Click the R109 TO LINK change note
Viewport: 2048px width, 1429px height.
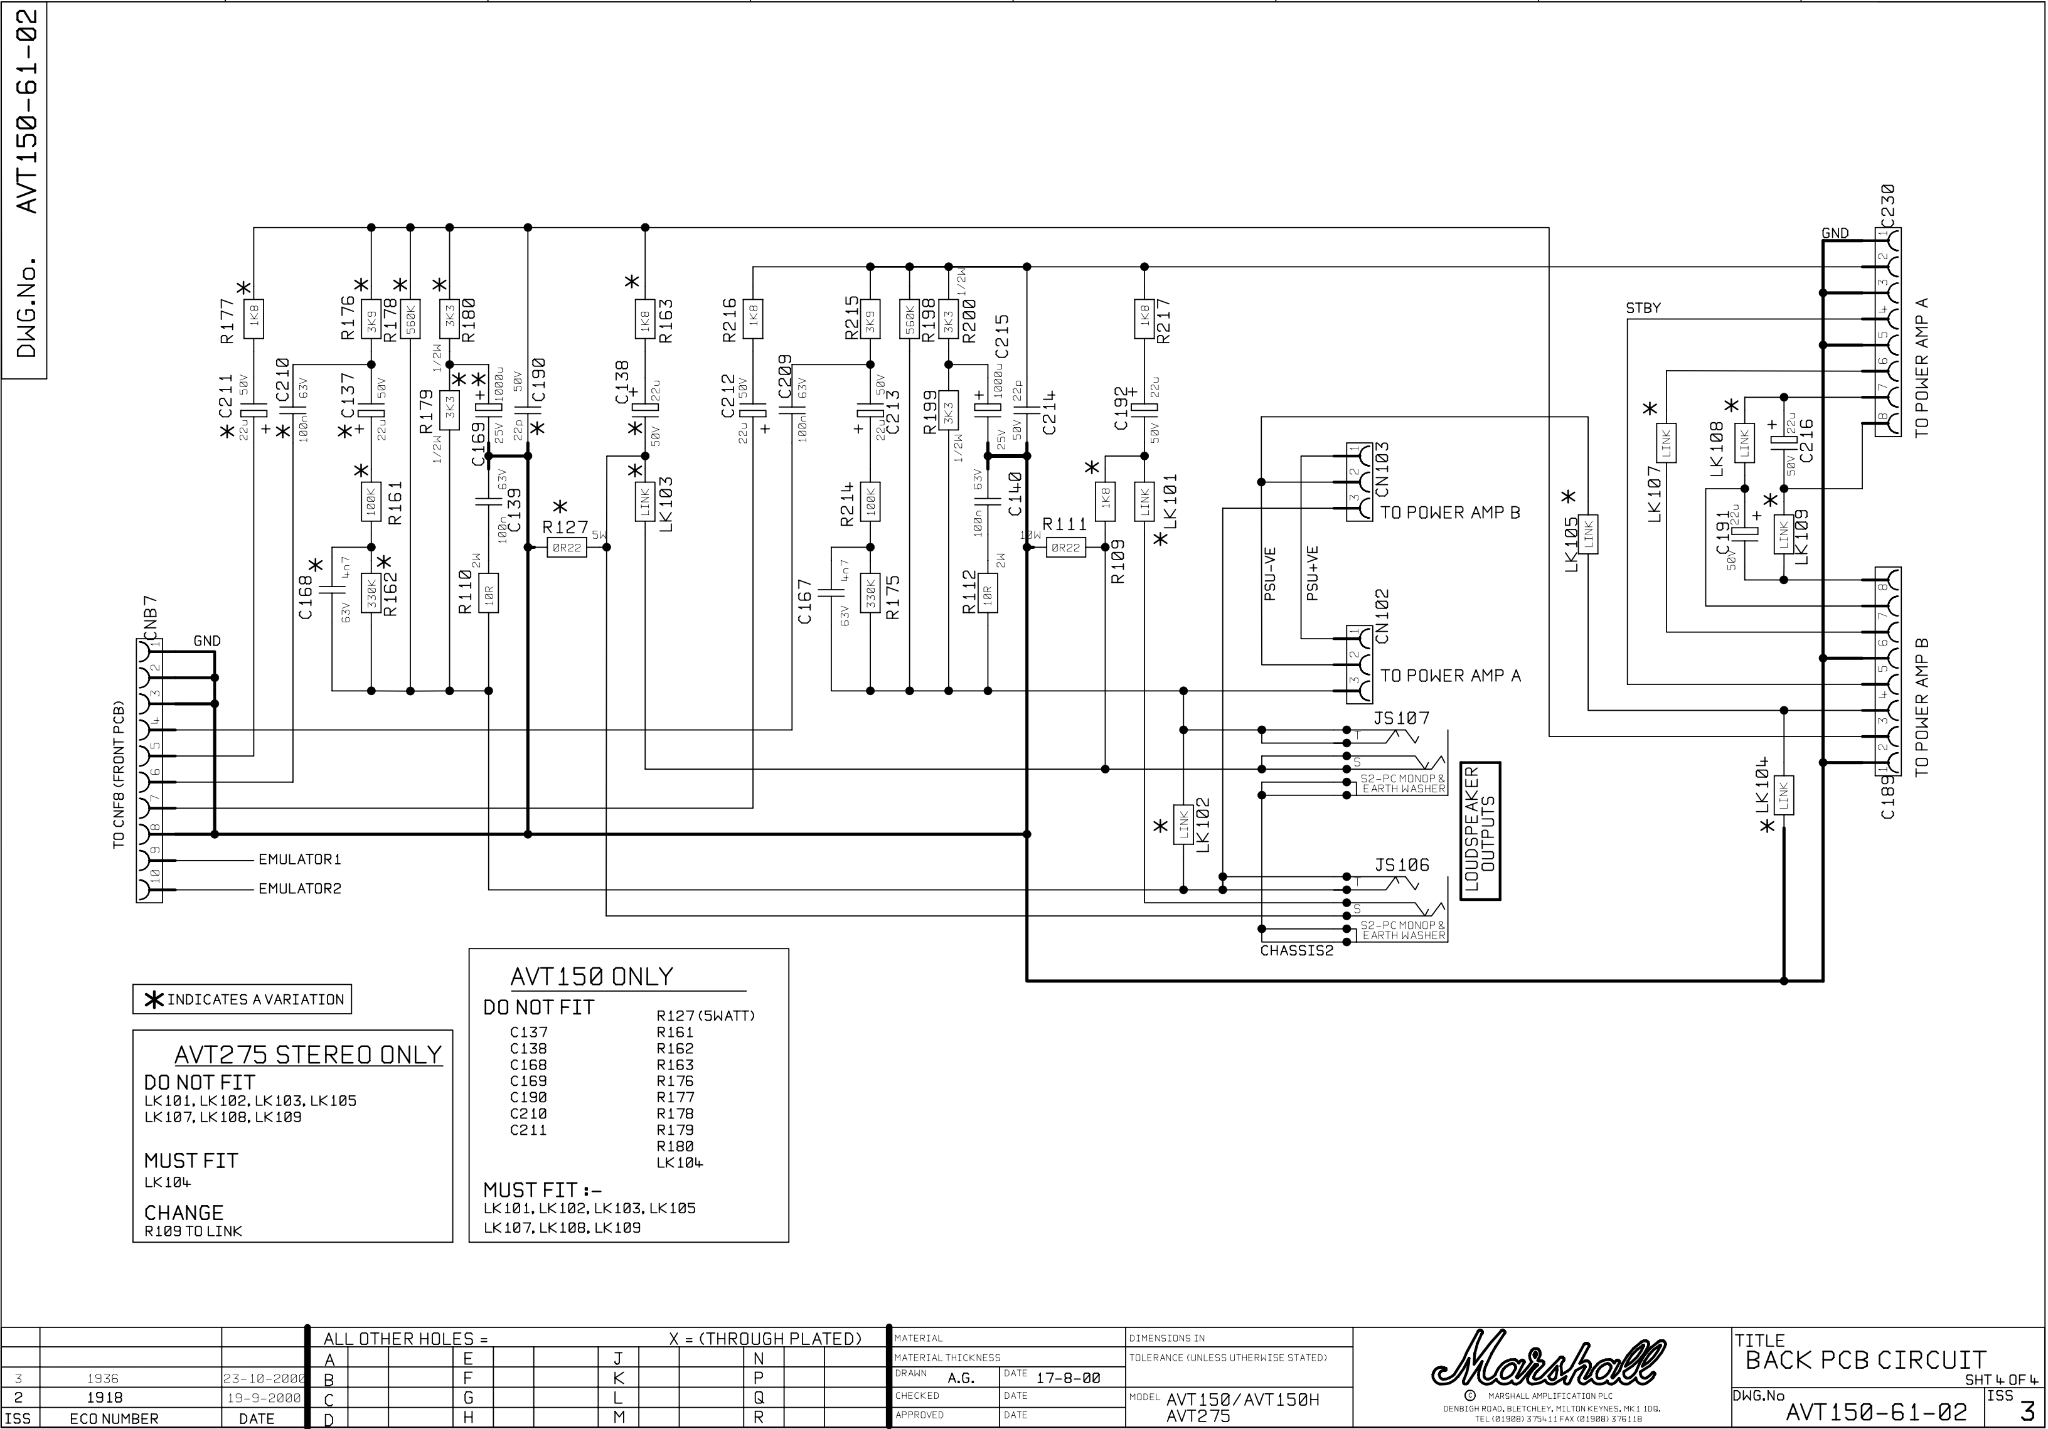point(193,1231)
